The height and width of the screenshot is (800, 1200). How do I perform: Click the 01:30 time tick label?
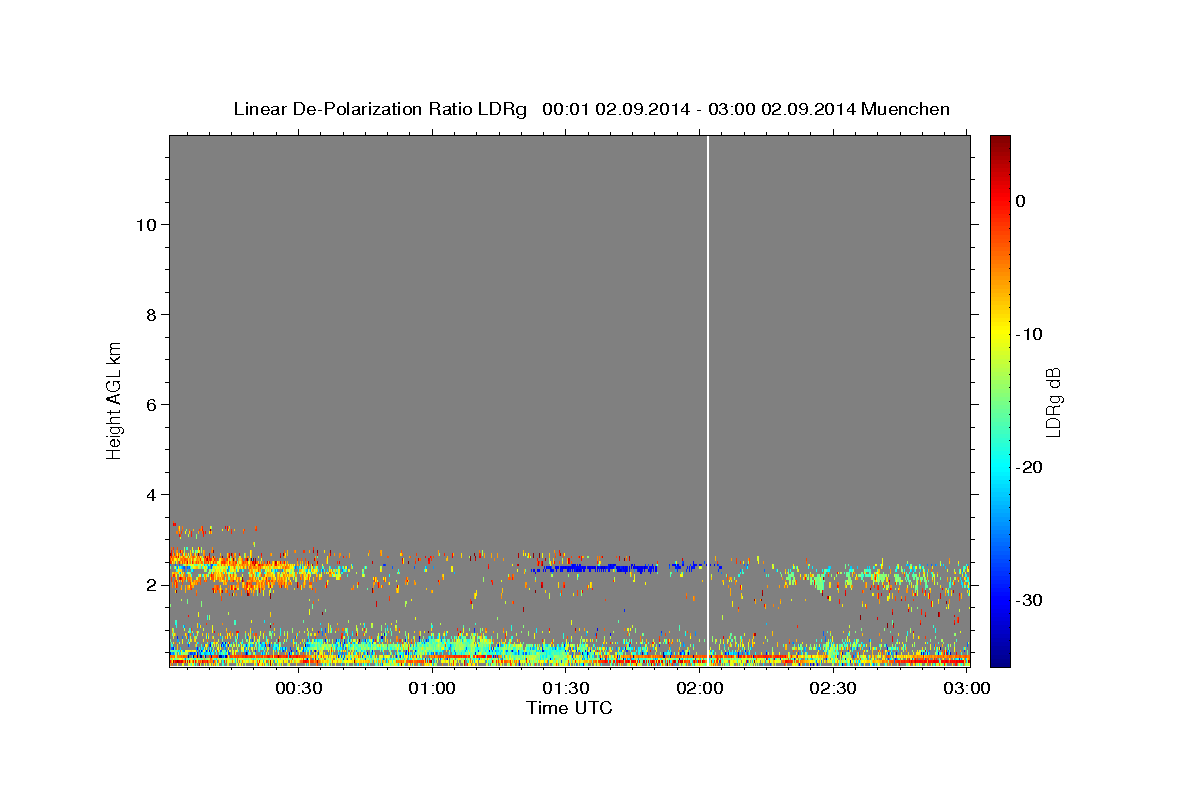pos(565,688)
